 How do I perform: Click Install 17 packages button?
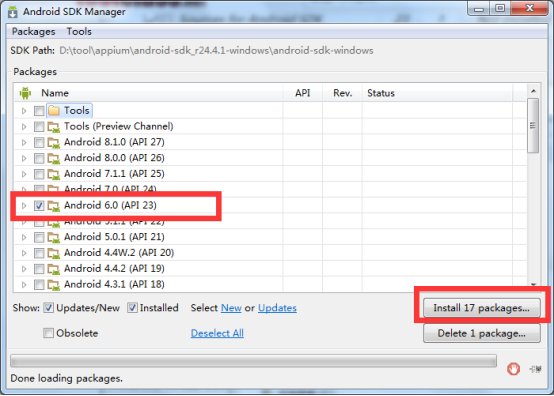coord(482,308)
